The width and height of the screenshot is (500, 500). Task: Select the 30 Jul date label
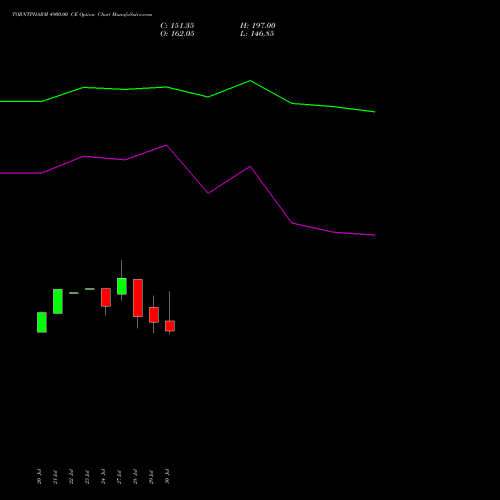167,477
